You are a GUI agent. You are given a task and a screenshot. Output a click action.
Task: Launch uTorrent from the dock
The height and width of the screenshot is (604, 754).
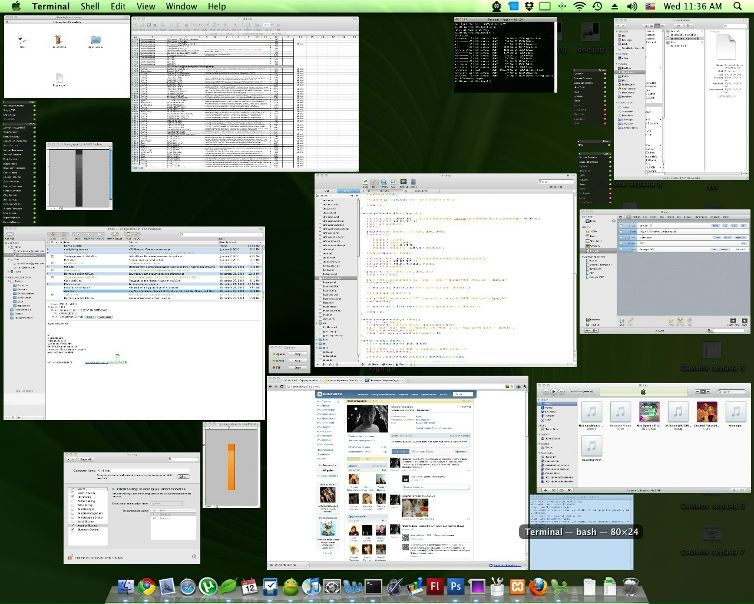[x=208, y=587]
